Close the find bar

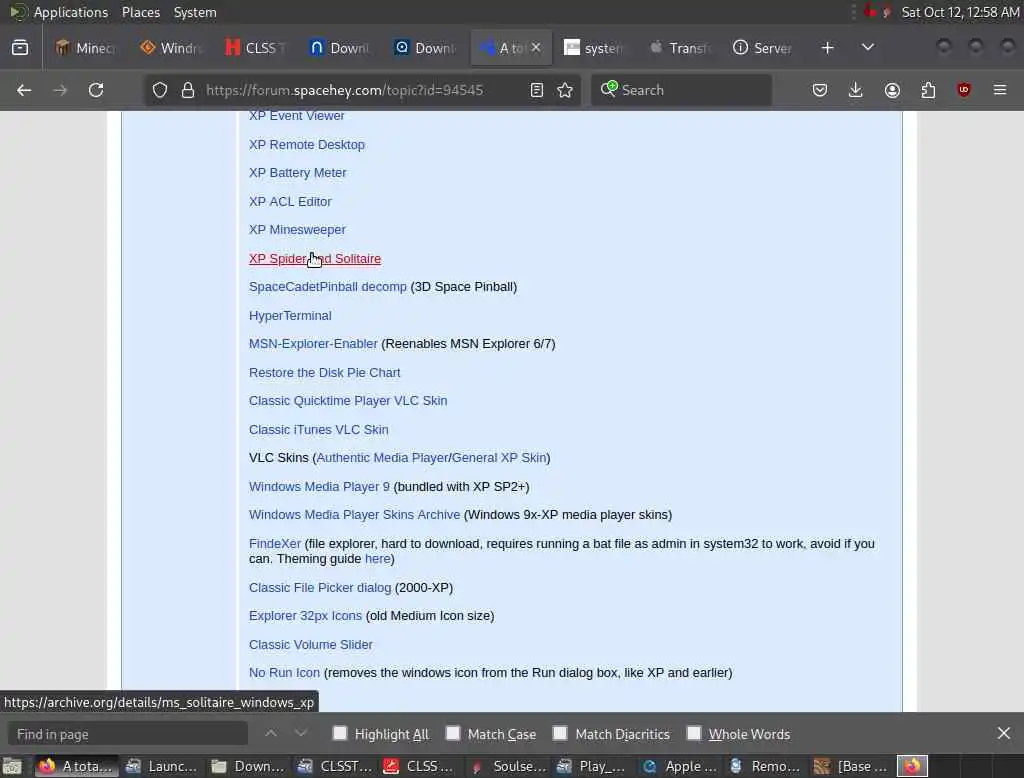[1004, 734]
